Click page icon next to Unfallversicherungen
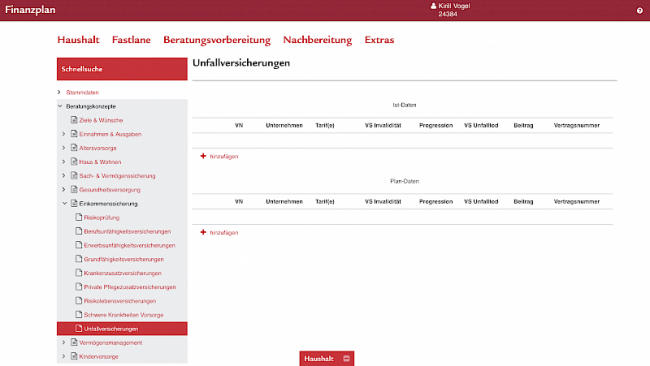 click(x=79, y=328)
